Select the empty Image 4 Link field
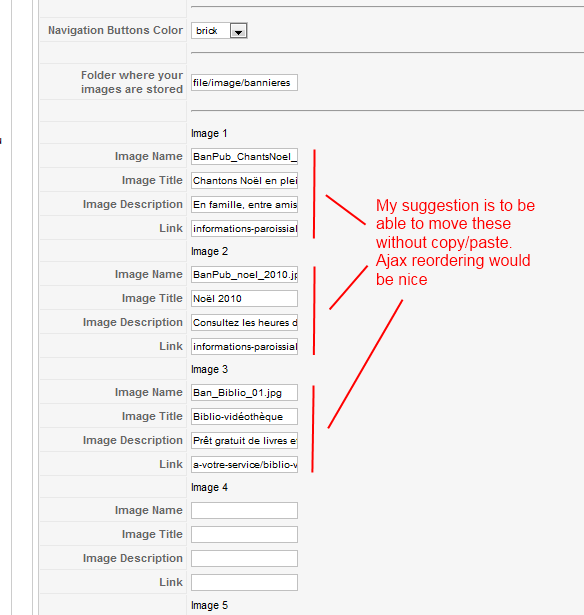The image size is (584, 615). click(244, 582)
